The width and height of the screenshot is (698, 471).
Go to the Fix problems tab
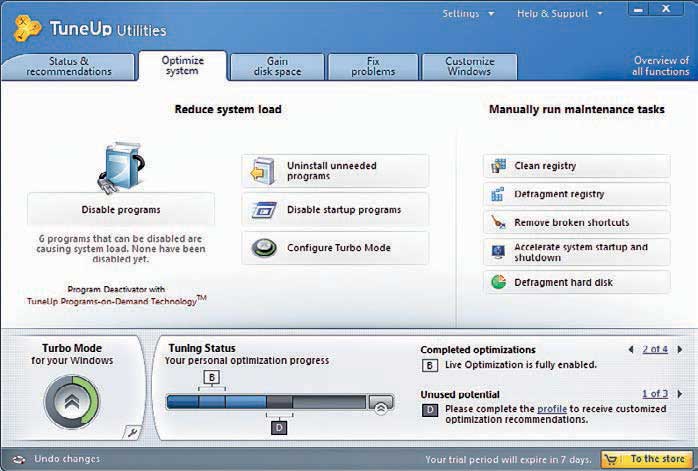(373, 66)
